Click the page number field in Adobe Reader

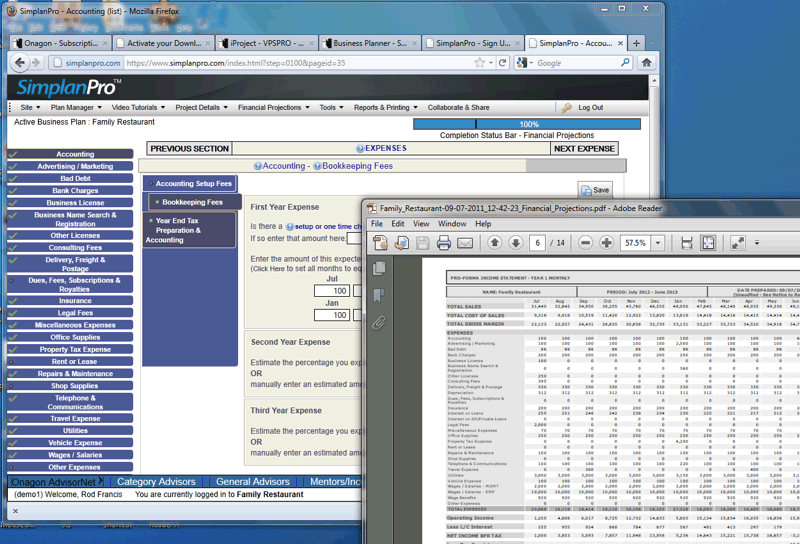(537, 243)
